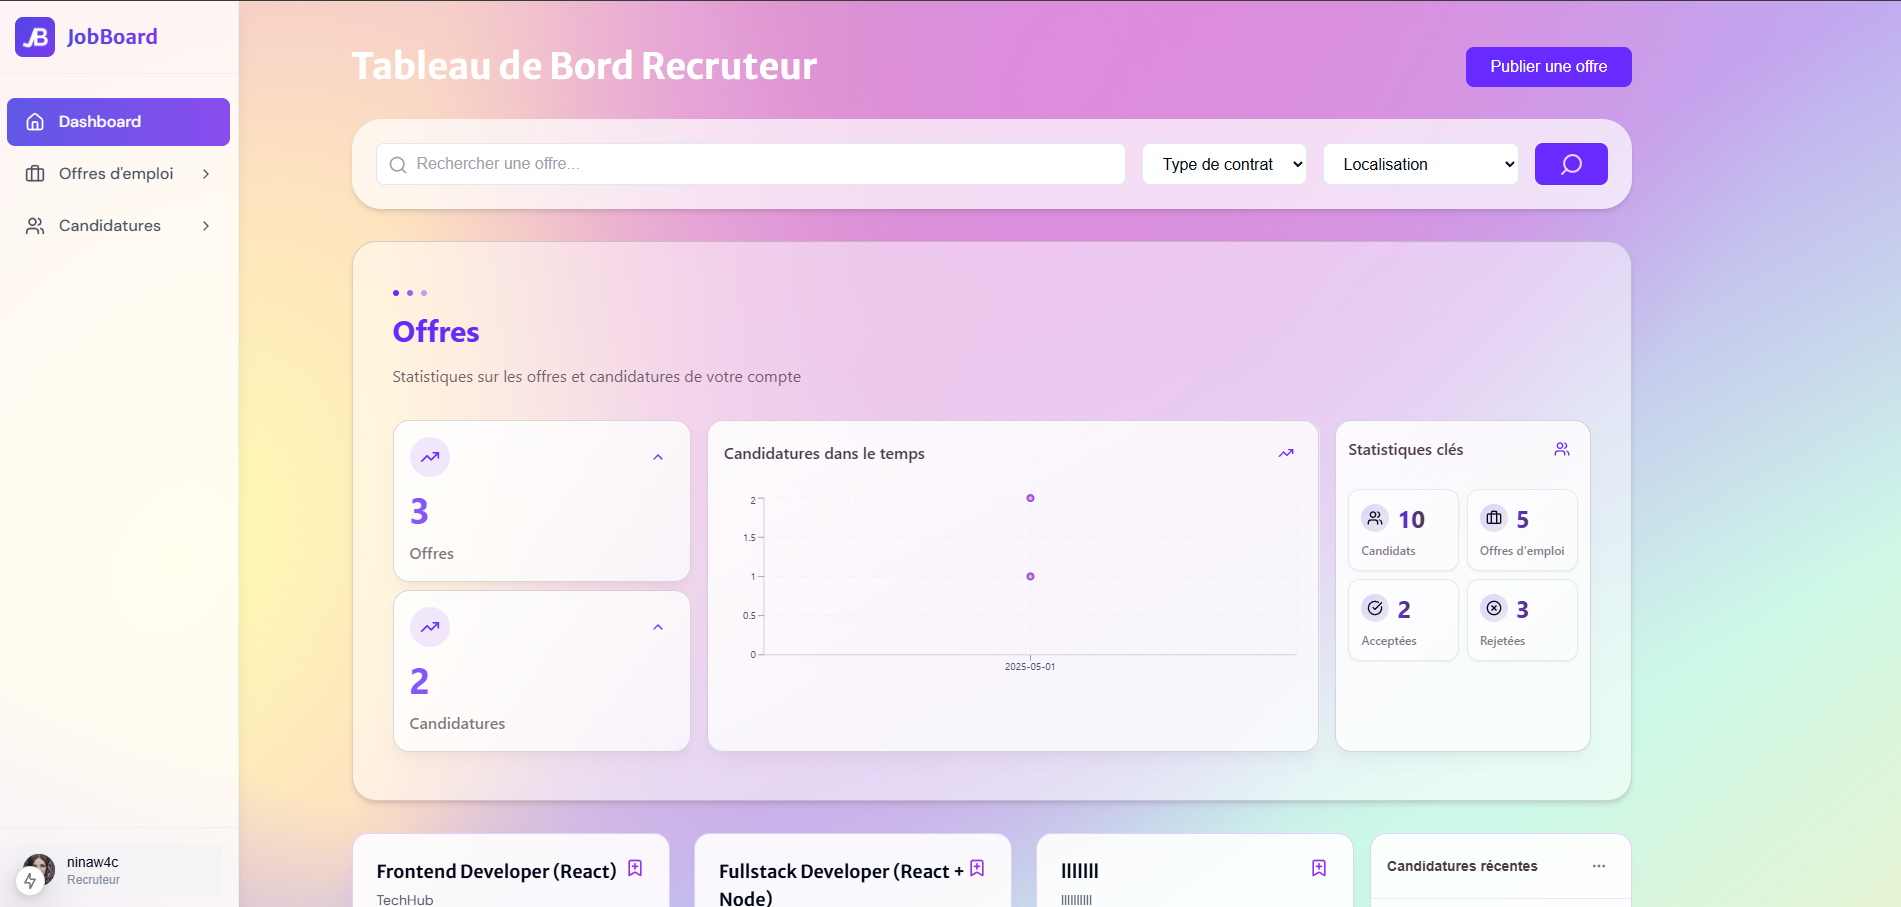Click the purple search magnifier button
1901x907 pixels.
[x=1570, y=164]
